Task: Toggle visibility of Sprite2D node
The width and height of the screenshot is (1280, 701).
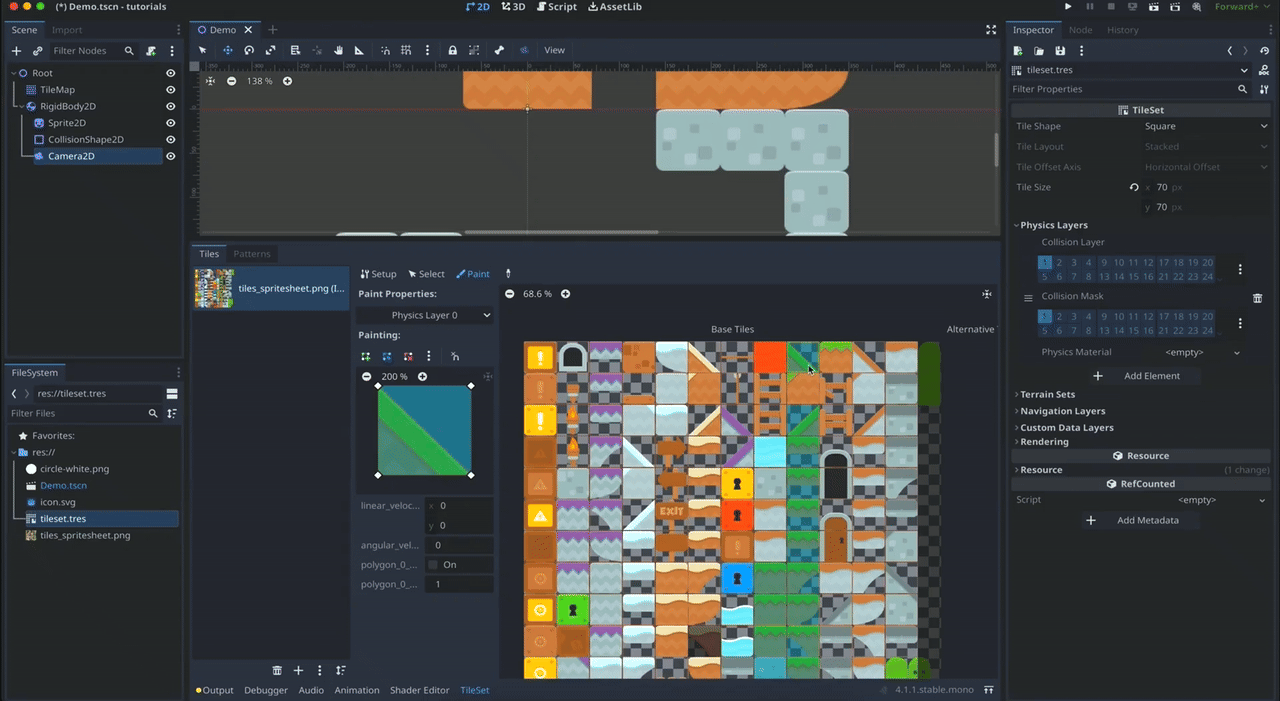Action: [170, 123]
